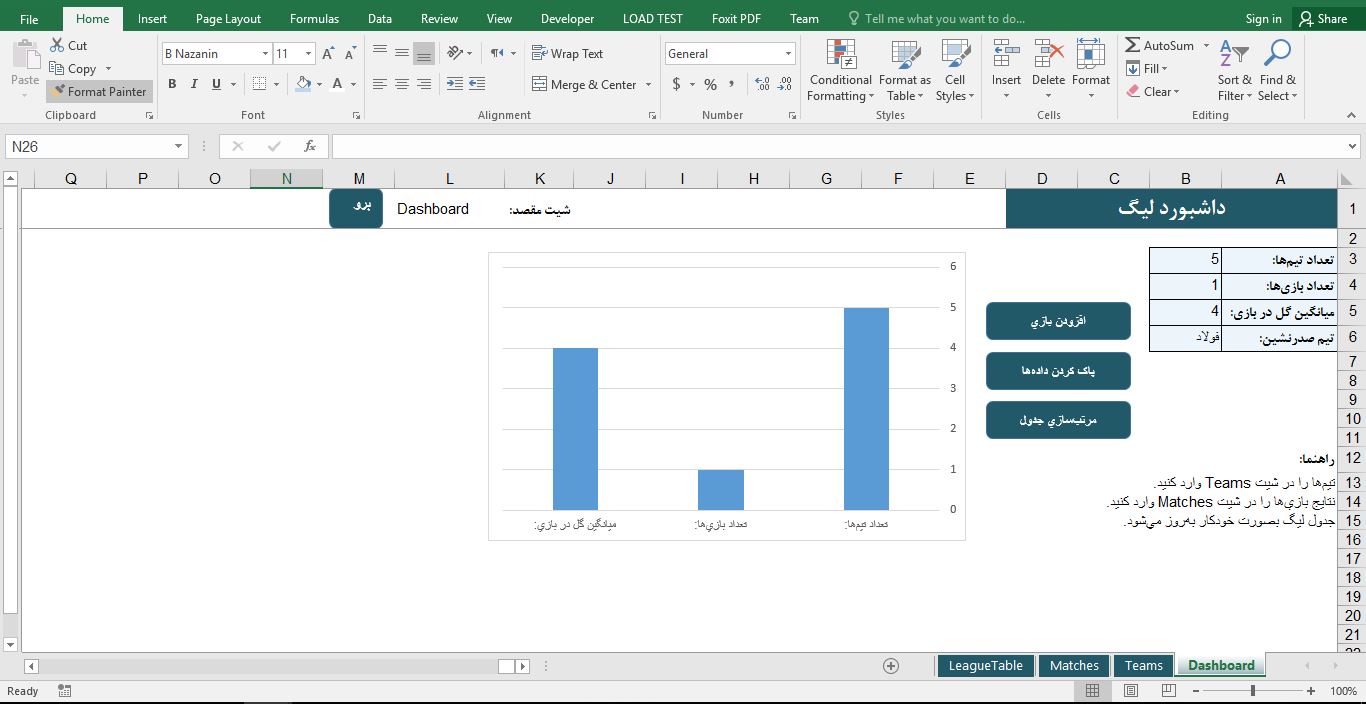
Task: Apply Align Left to the cell
Action: click(x=380, y=84)
